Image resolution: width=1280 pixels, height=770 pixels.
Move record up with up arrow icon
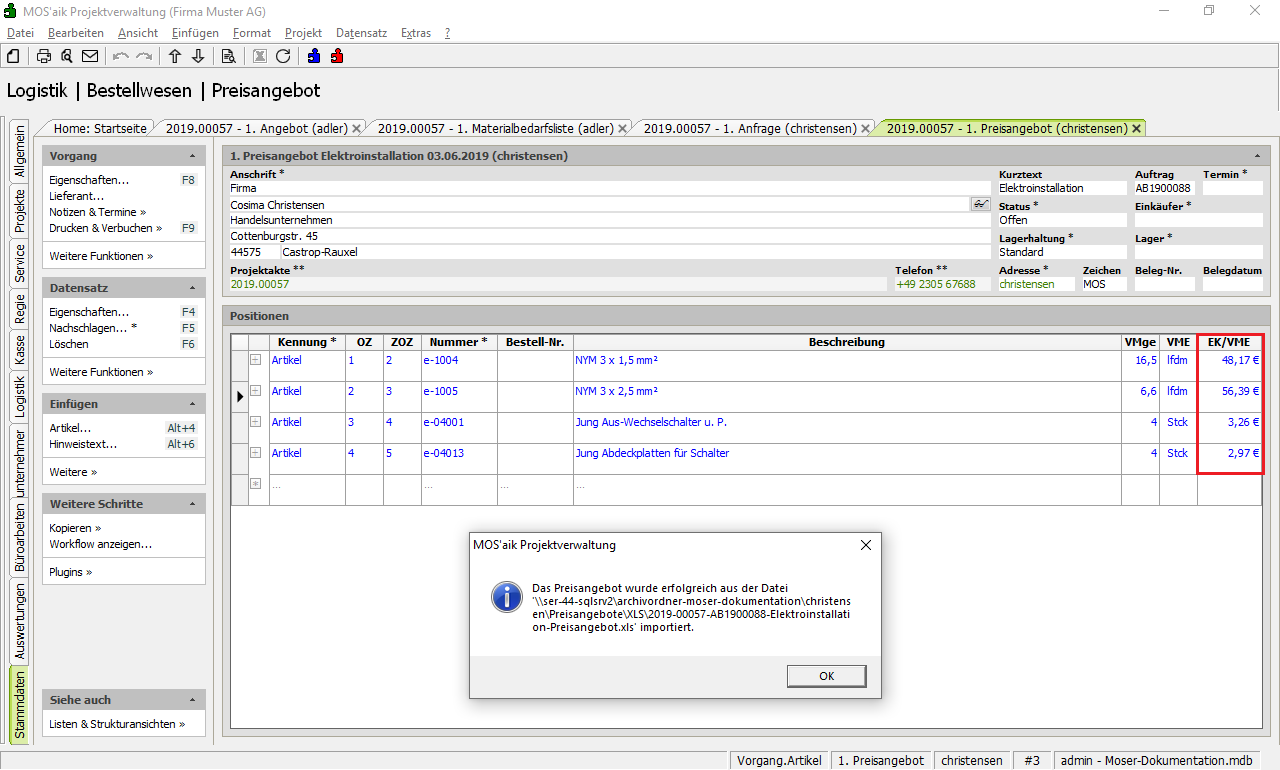[x=175, y=56]
